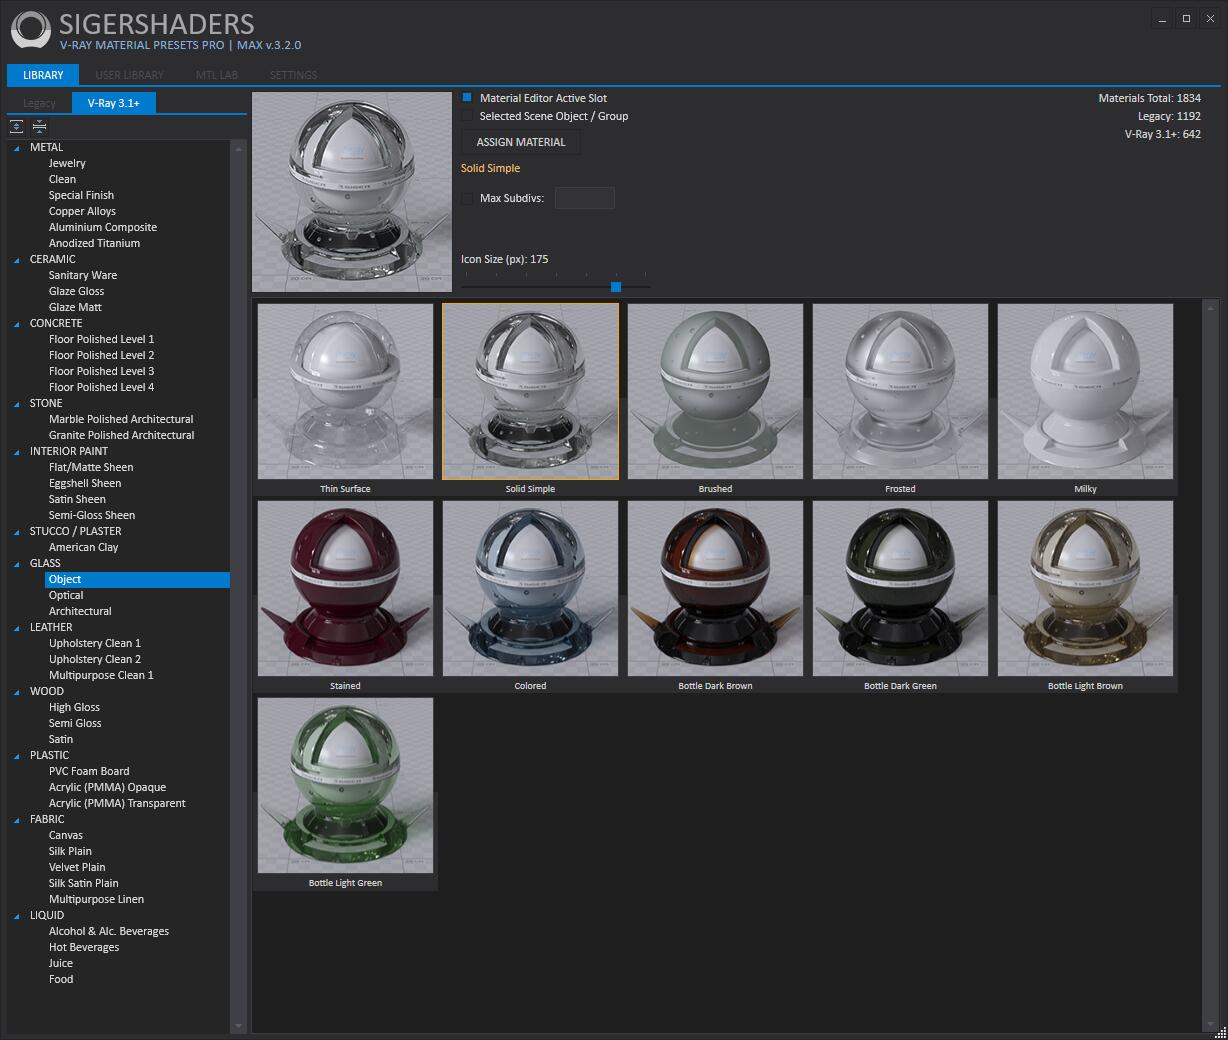Open Alcohol & Alc. Beverages
This screenshot has width=1228, height=1040.
pyautogui.click(x=109, y=932)
